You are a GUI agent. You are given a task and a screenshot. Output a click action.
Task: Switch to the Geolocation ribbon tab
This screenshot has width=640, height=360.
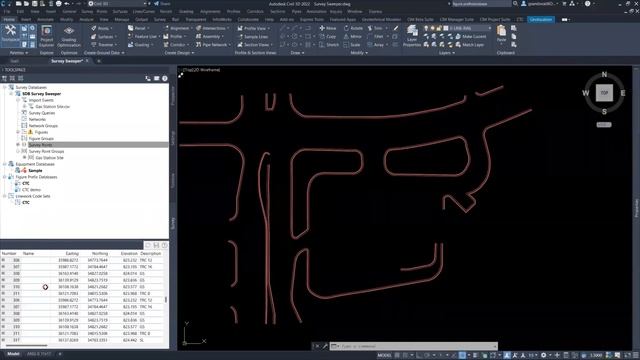coord(541,19)
